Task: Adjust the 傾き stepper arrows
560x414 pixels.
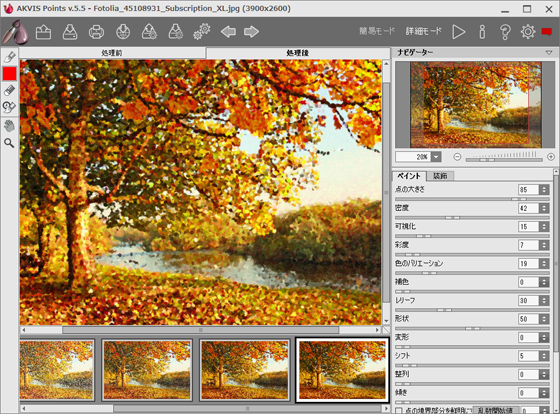Action: click(544, 393)
